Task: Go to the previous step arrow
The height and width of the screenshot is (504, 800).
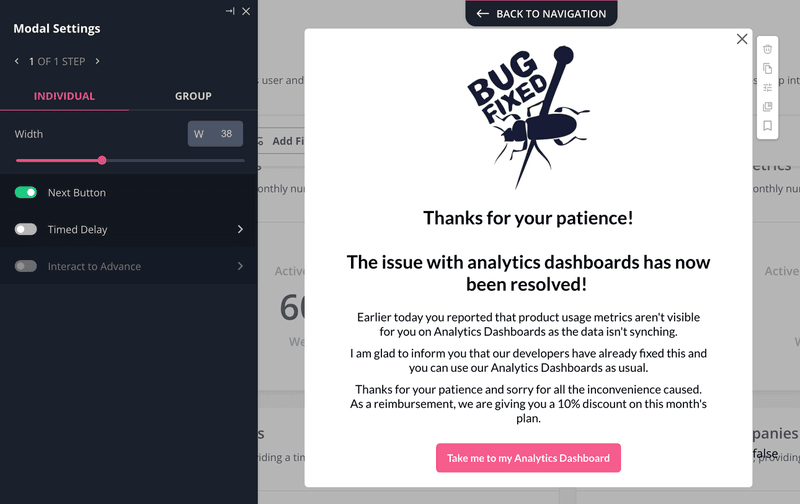Action: tap(17, 62)
